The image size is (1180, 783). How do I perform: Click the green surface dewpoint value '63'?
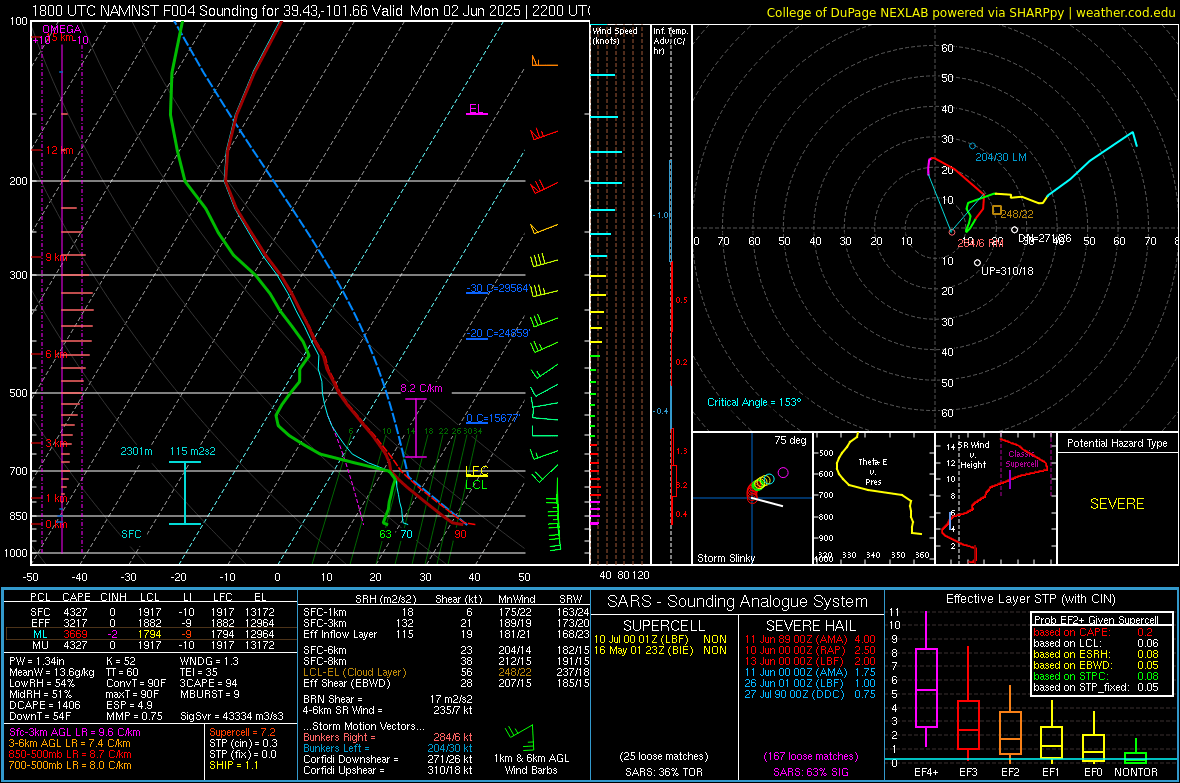(x=385, y=535)
